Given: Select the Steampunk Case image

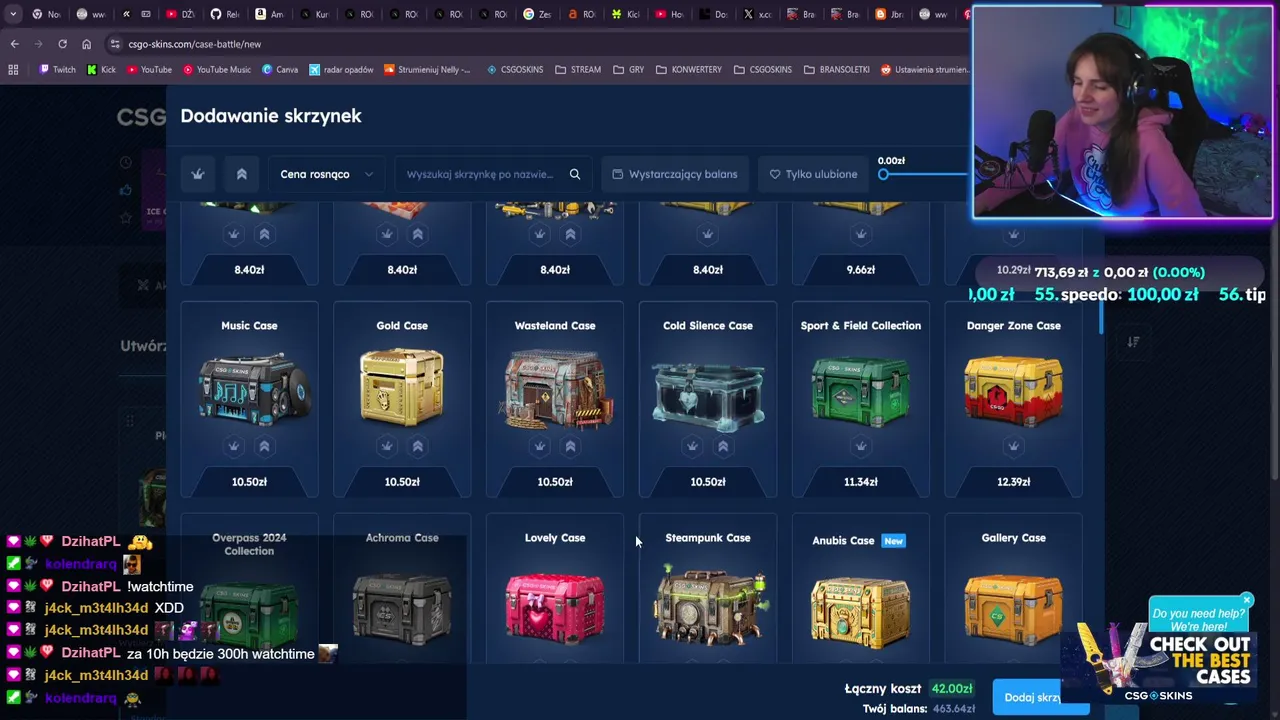Looking at the screenshot, I should click(x=708, y=604).
